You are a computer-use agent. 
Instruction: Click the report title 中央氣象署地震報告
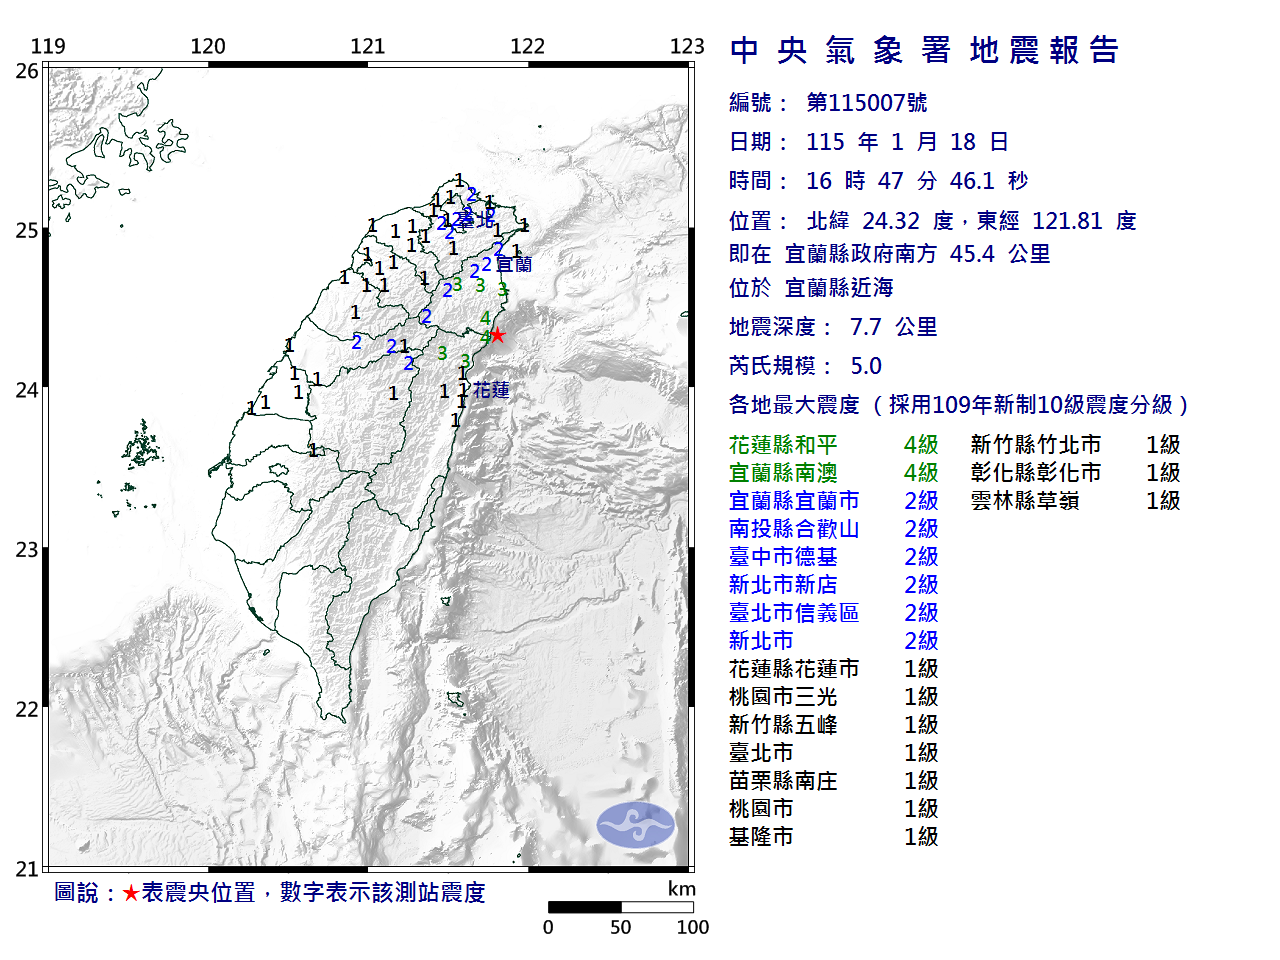tap(924, 50)
